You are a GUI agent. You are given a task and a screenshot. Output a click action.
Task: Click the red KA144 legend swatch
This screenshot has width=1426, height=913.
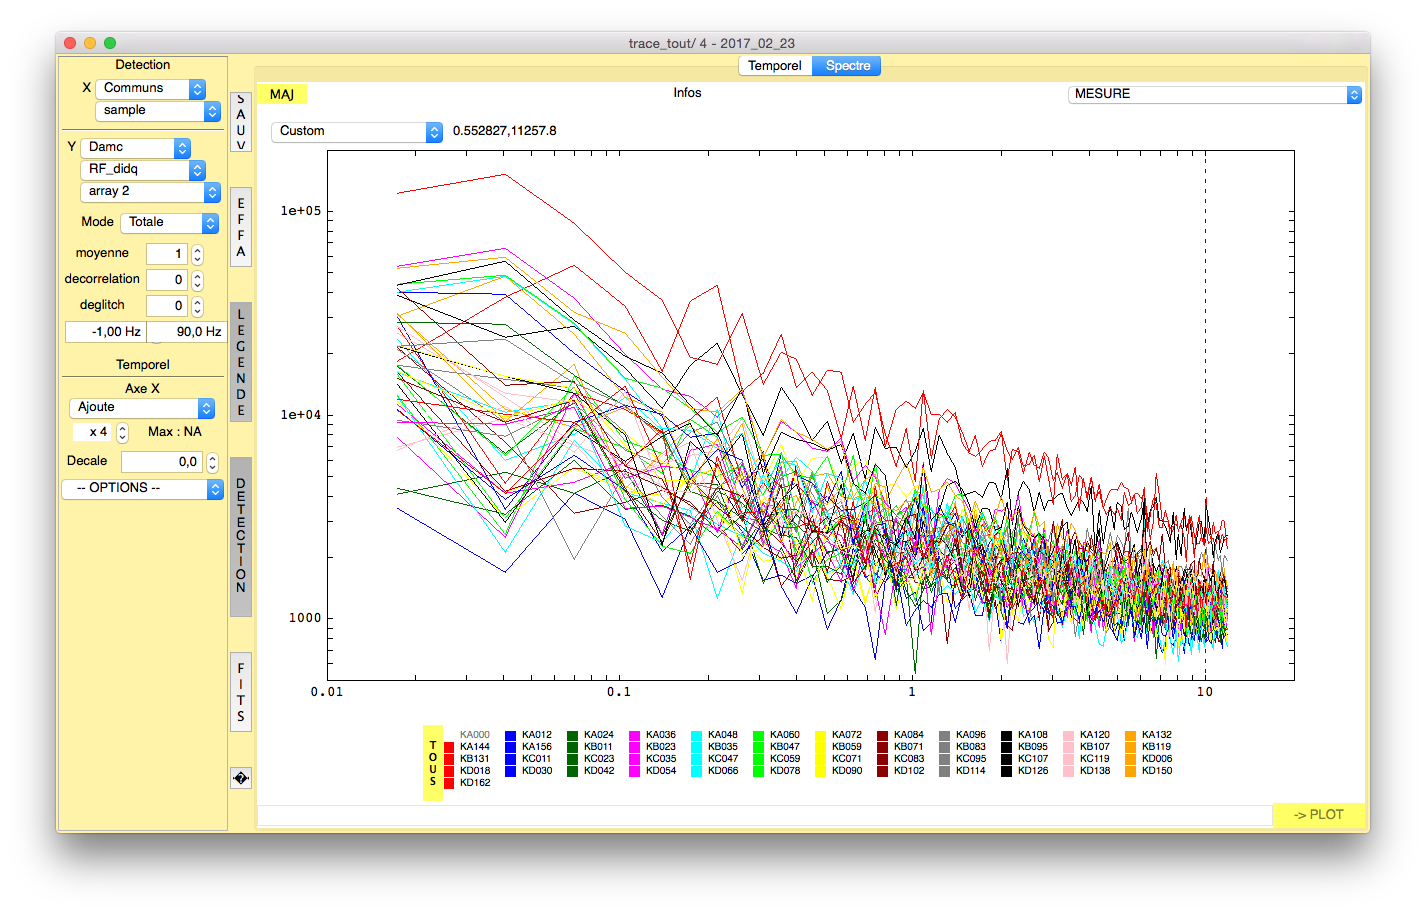[x=449, y=747]
